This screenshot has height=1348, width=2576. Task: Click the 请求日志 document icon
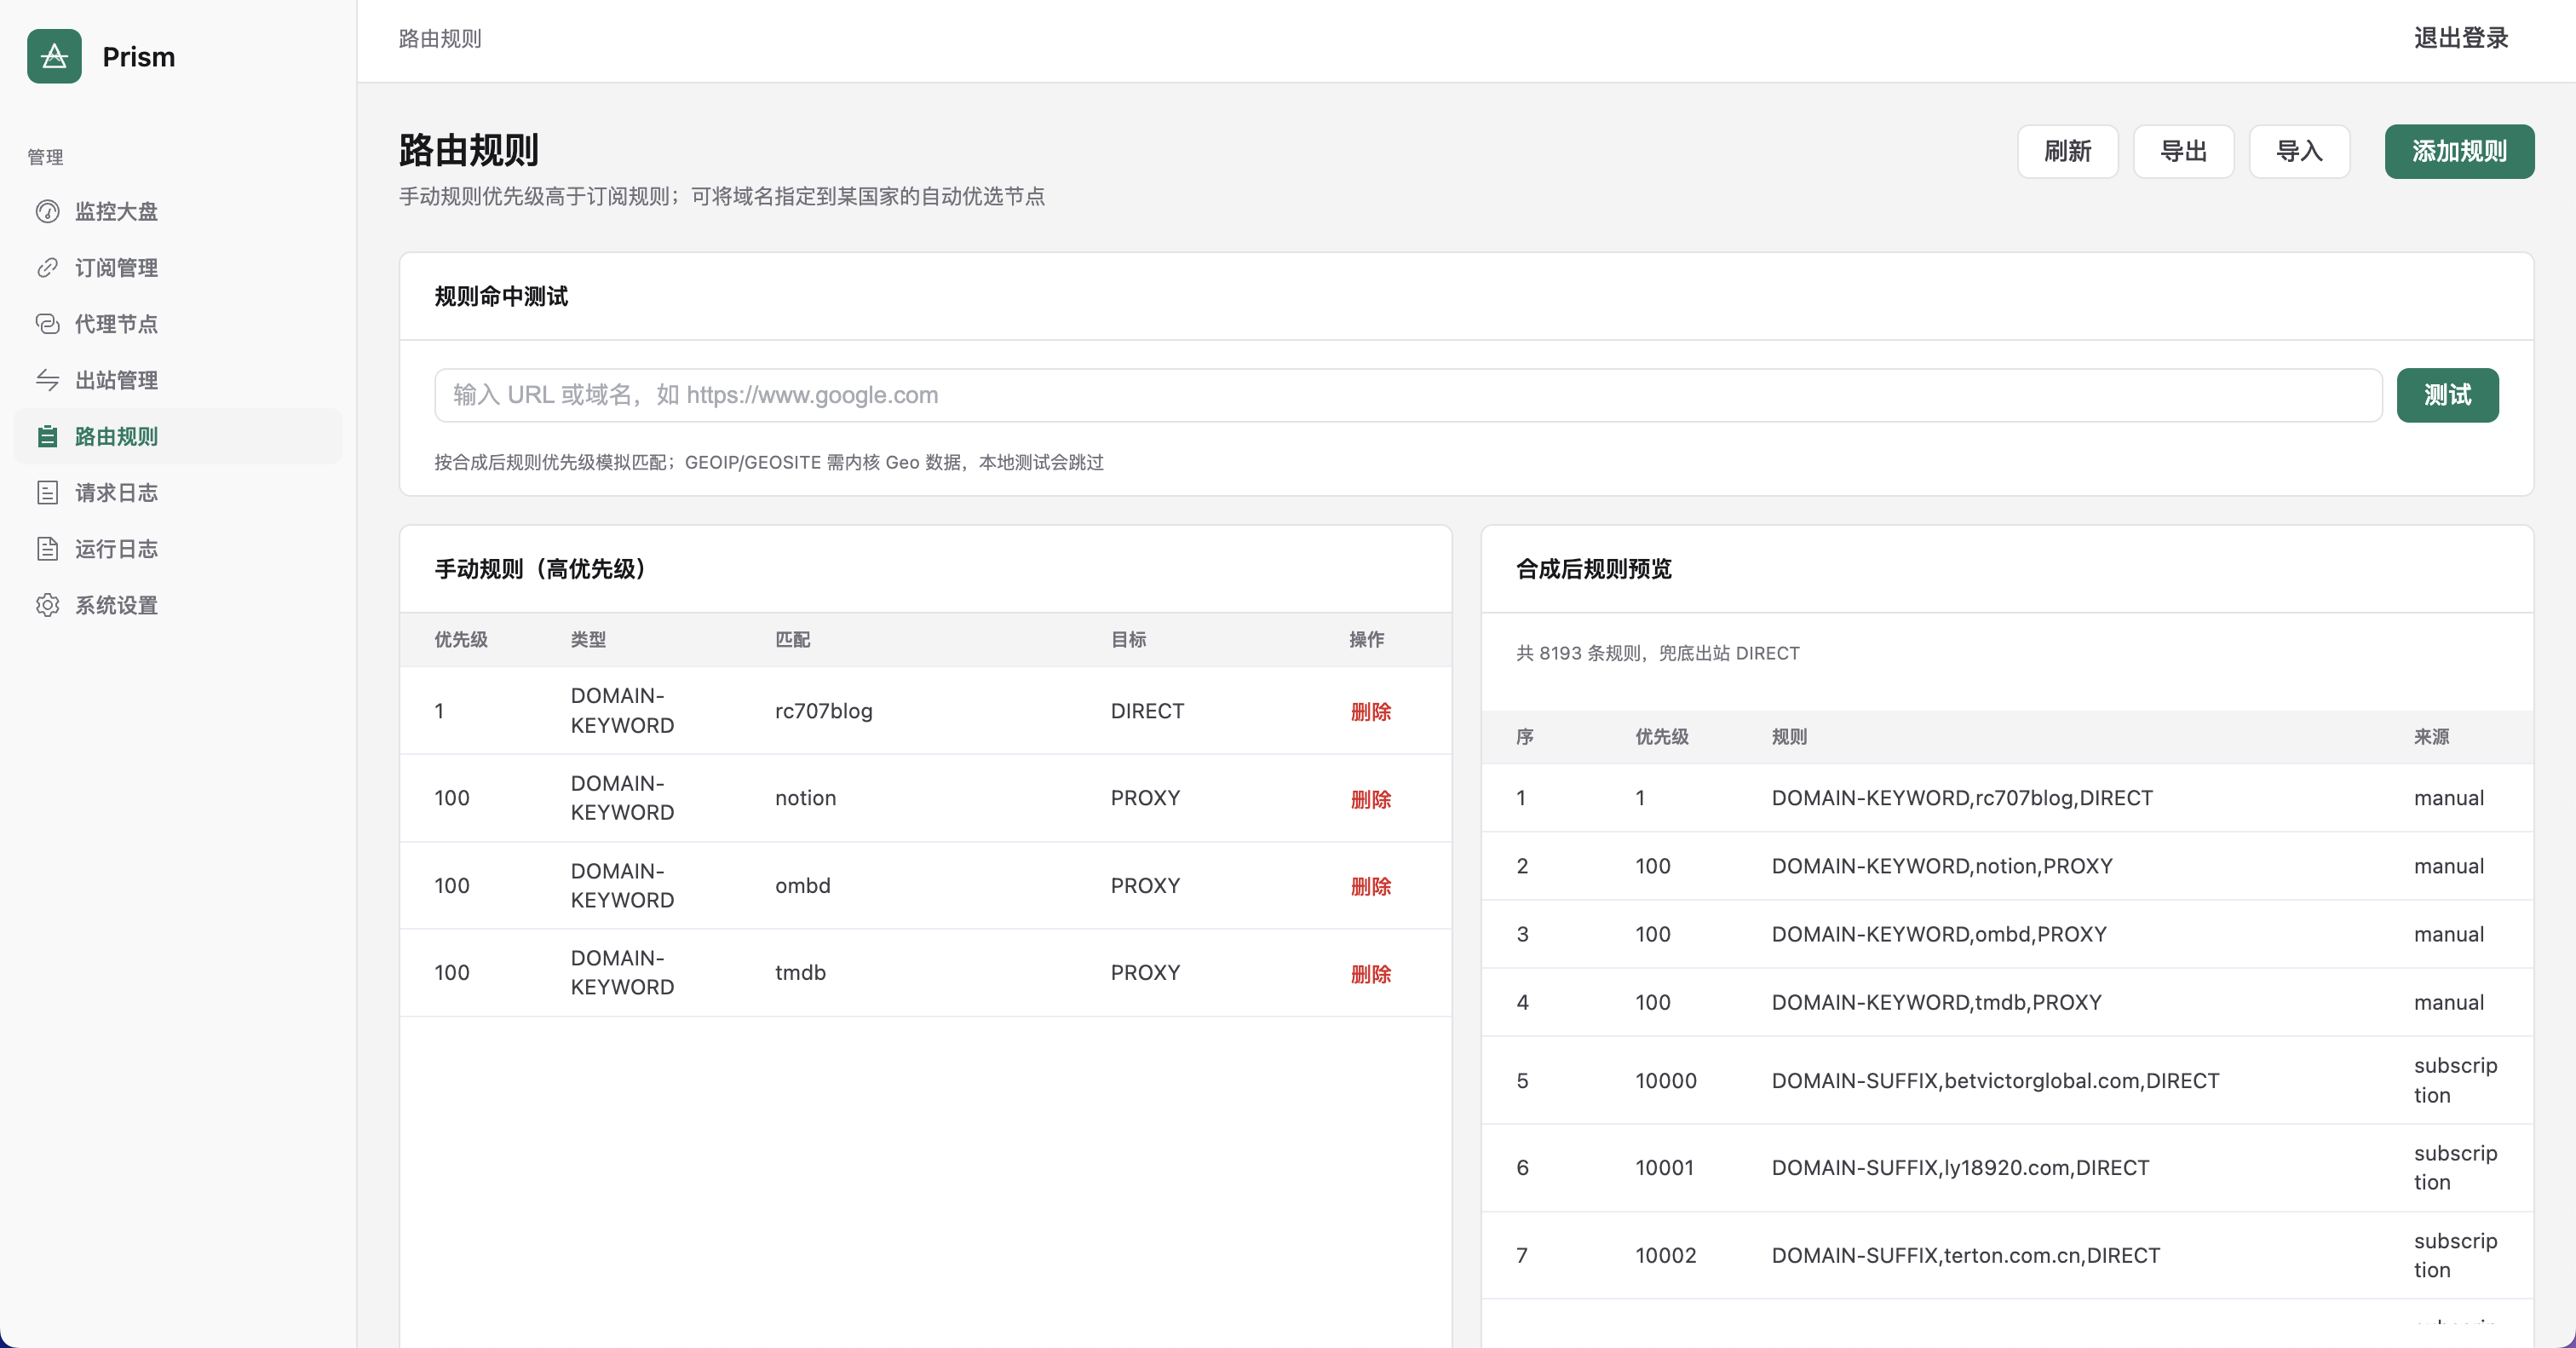[47, 492]
